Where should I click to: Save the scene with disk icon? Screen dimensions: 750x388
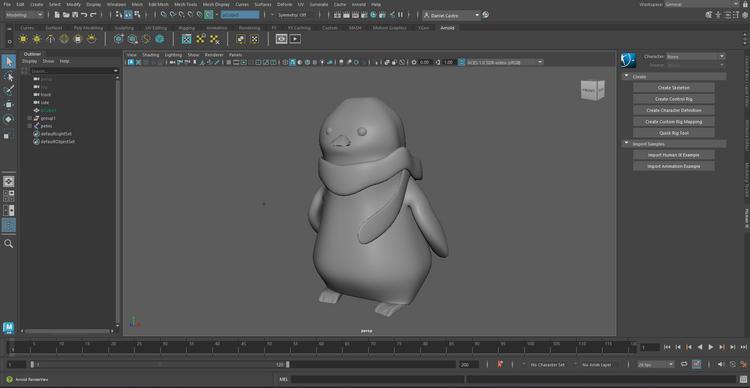pos(75,15)
